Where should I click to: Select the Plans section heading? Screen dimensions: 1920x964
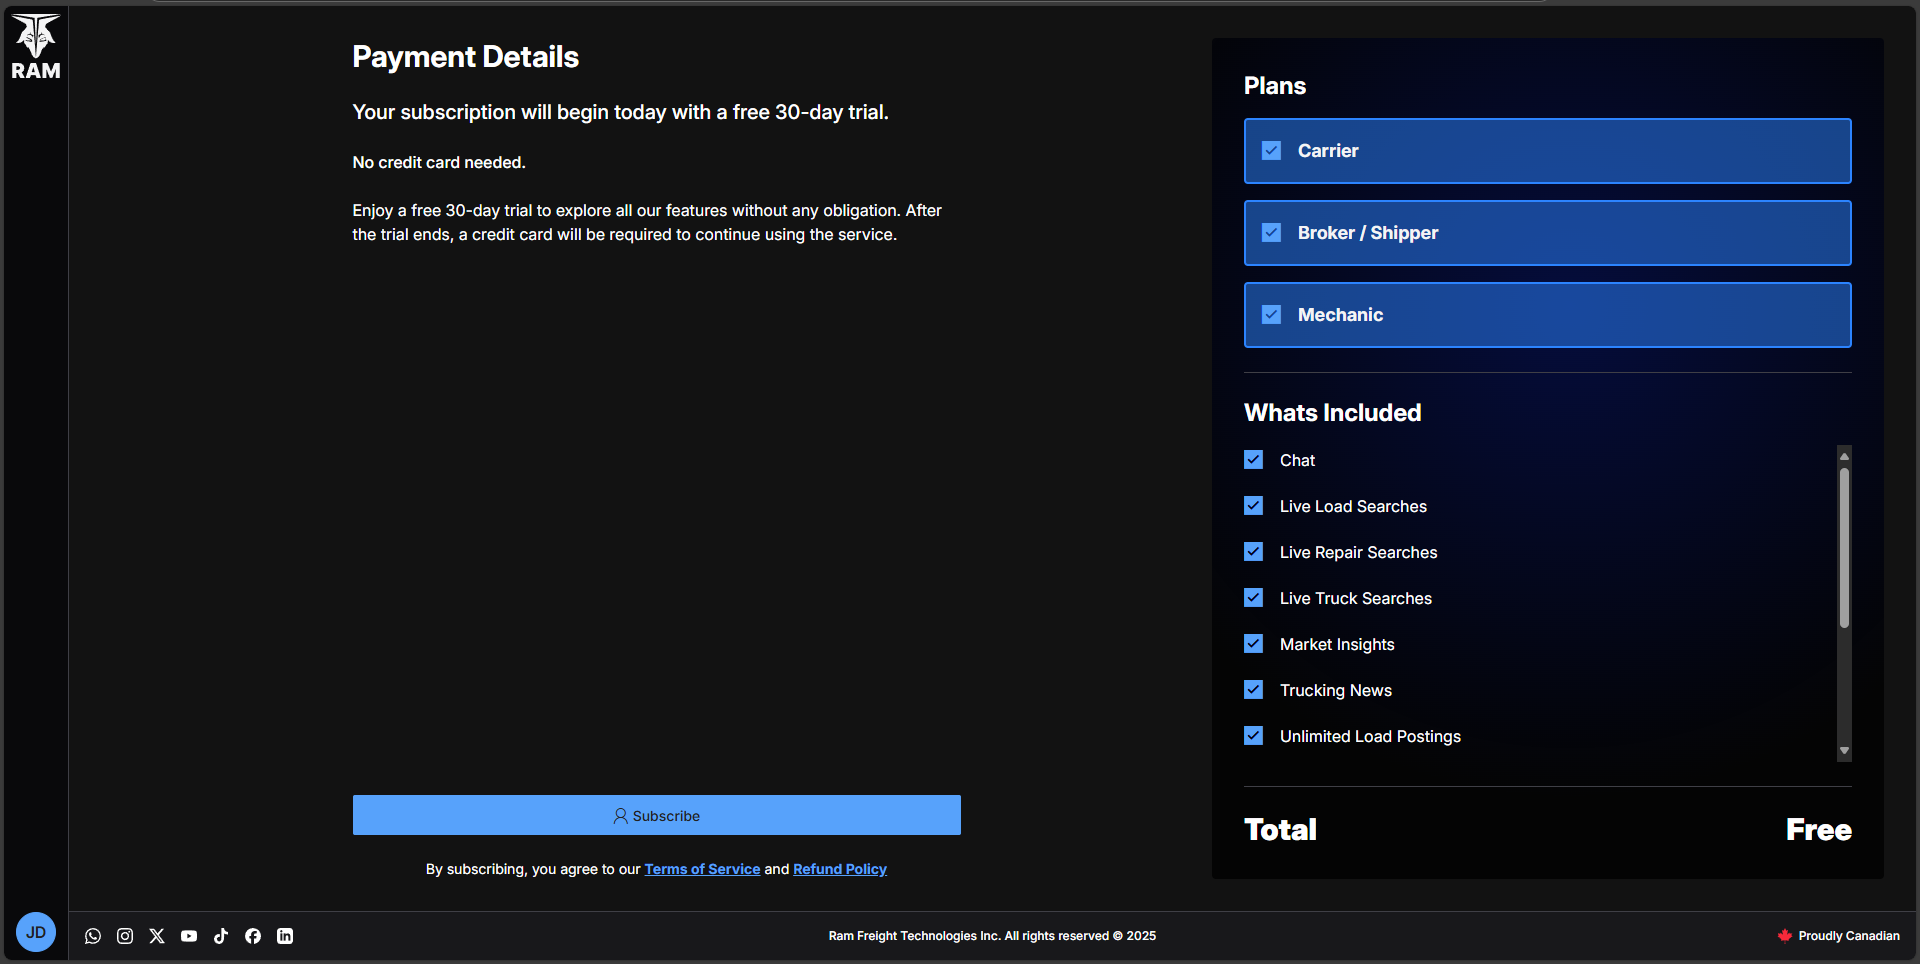pos(1274,86)
